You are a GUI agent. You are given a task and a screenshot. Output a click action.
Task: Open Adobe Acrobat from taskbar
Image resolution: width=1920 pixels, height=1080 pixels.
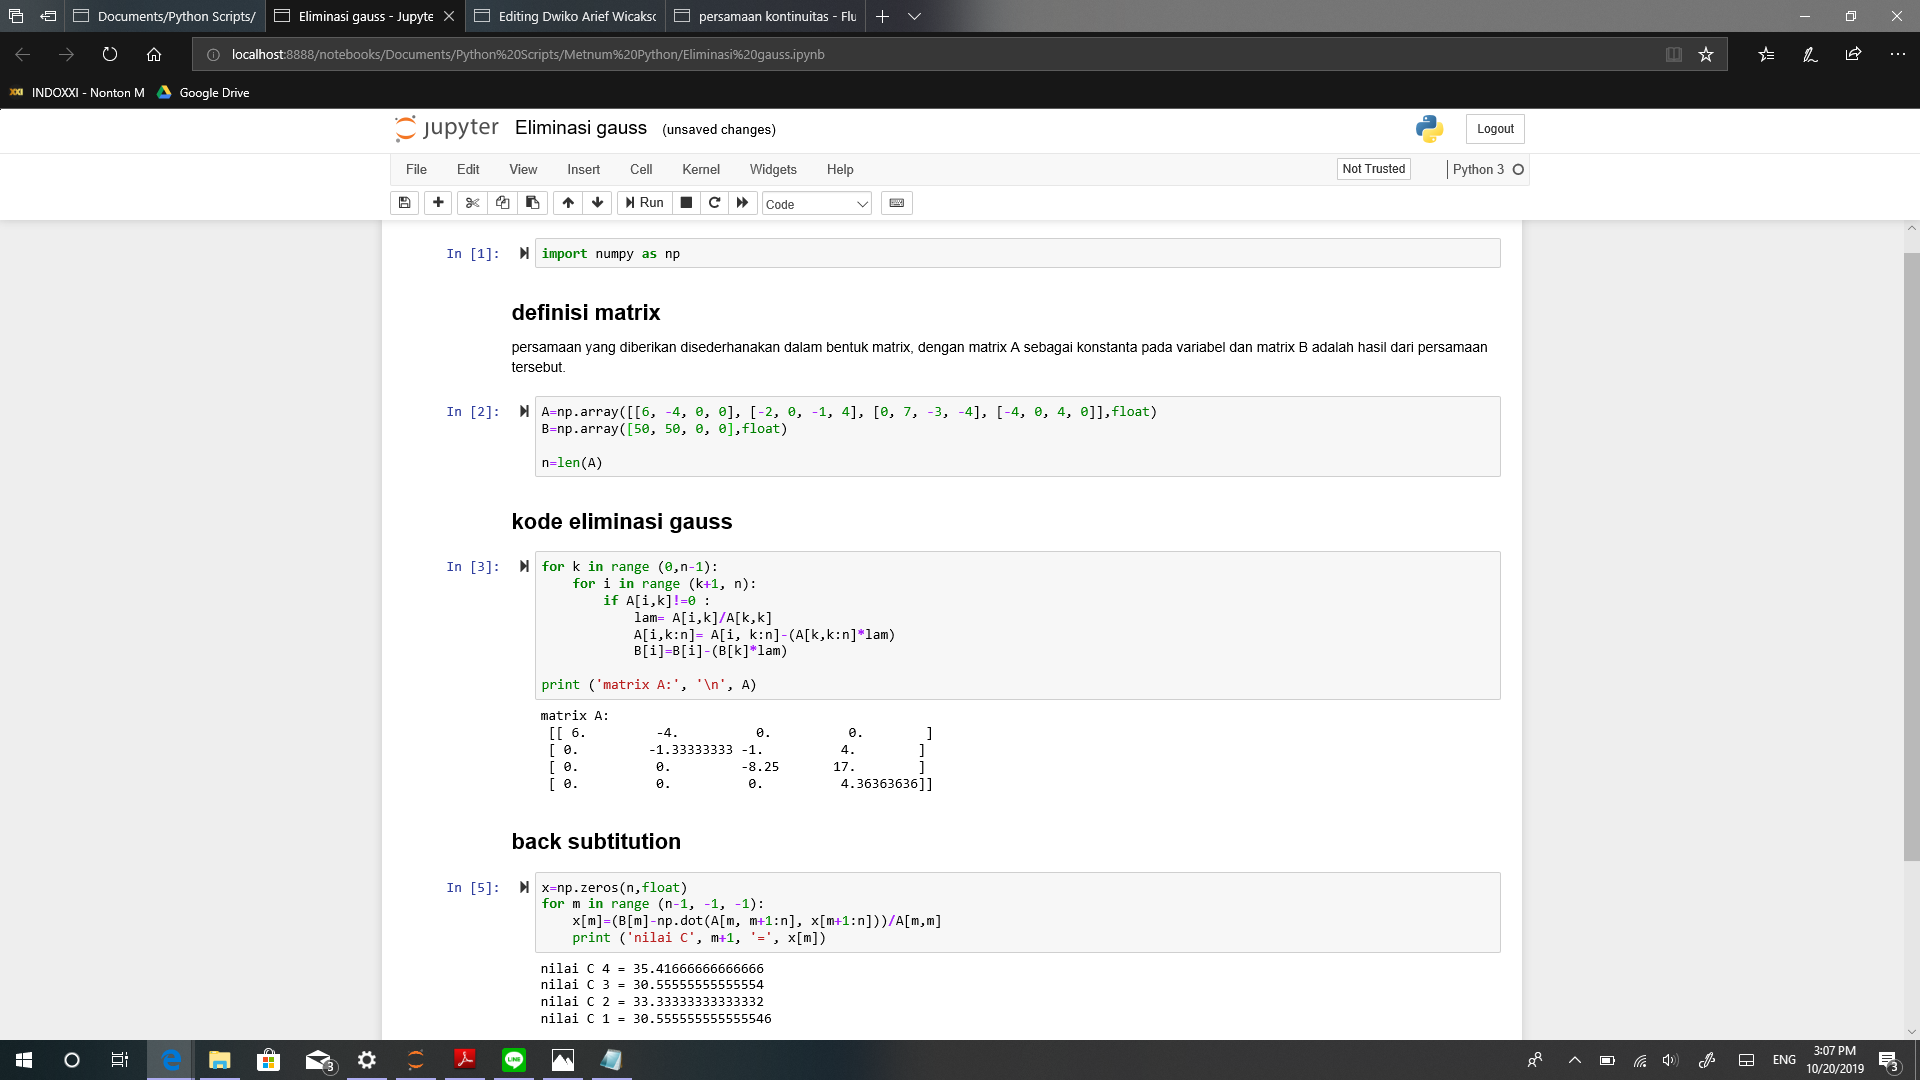pos(465,1060)
